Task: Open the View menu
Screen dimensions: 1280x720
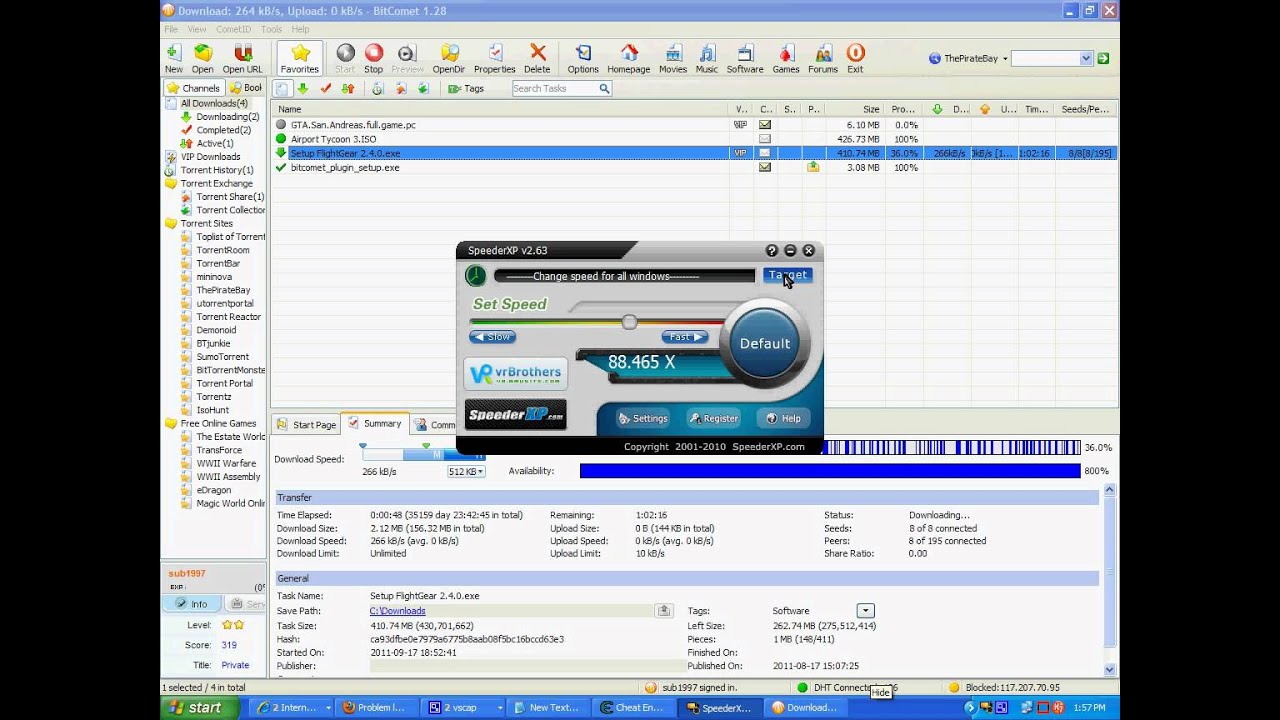Action: tap(197, 29)
